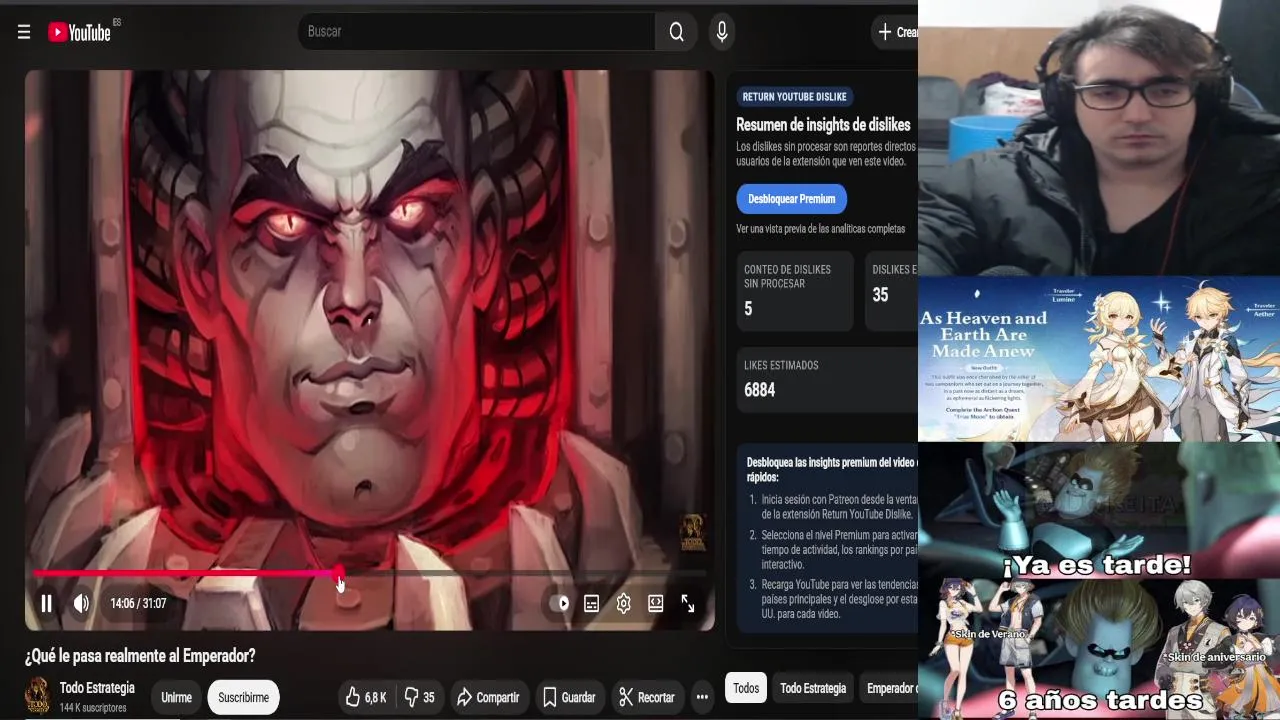Viewport: 1280px width, 720px height.
Task: Mute the video volume
Action: tap(81, 603)
